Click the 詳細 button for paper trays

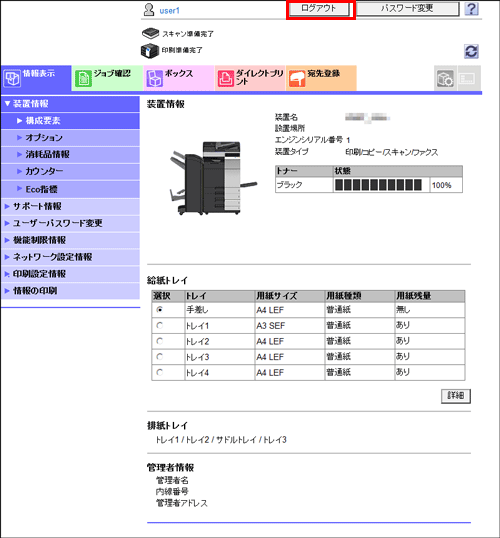(x=456, y=396)
